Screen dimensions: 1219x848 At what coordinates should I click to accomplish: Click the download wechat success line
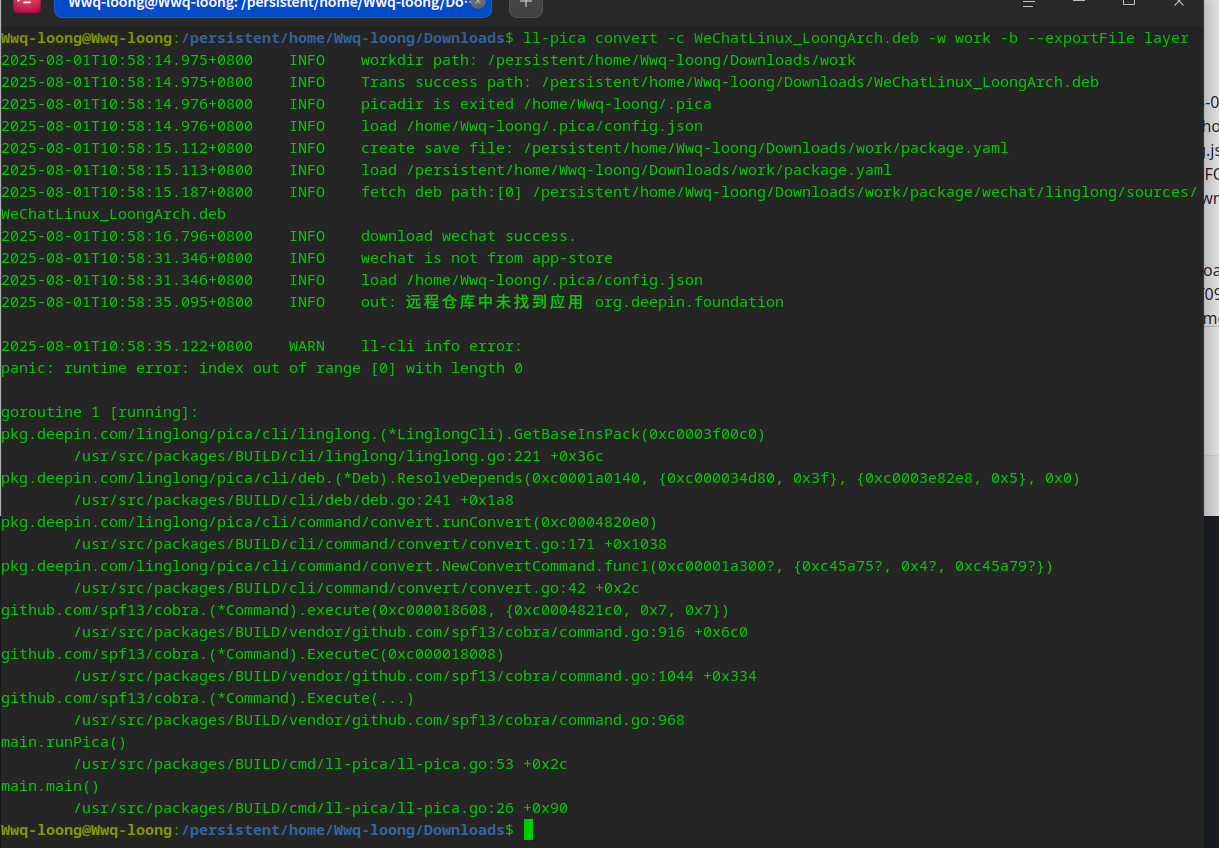289,236
